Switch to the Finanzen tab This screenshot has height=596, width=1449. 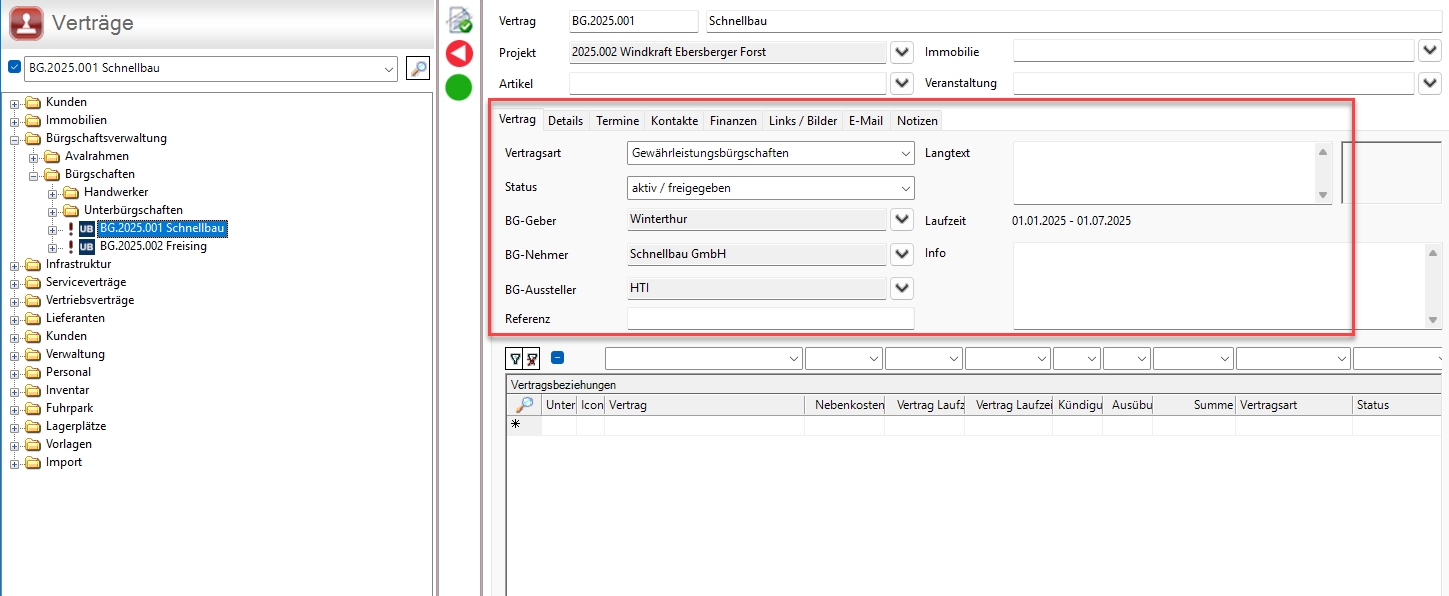tap(733, 121)
